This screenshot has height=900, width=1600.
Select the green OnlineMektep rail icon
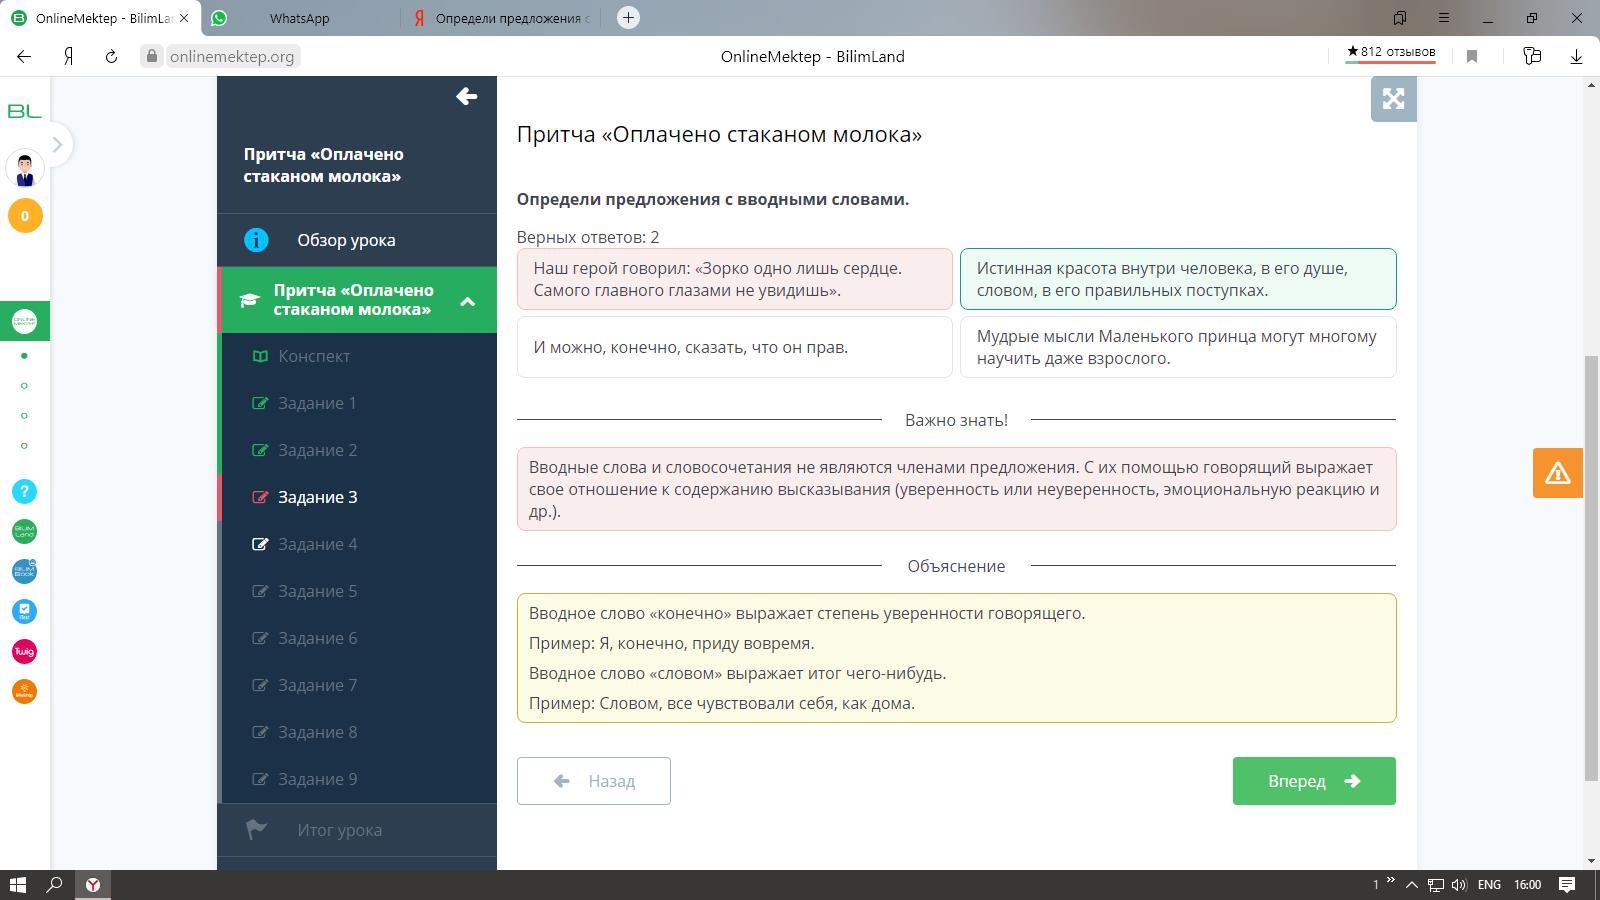coord(24,321)
